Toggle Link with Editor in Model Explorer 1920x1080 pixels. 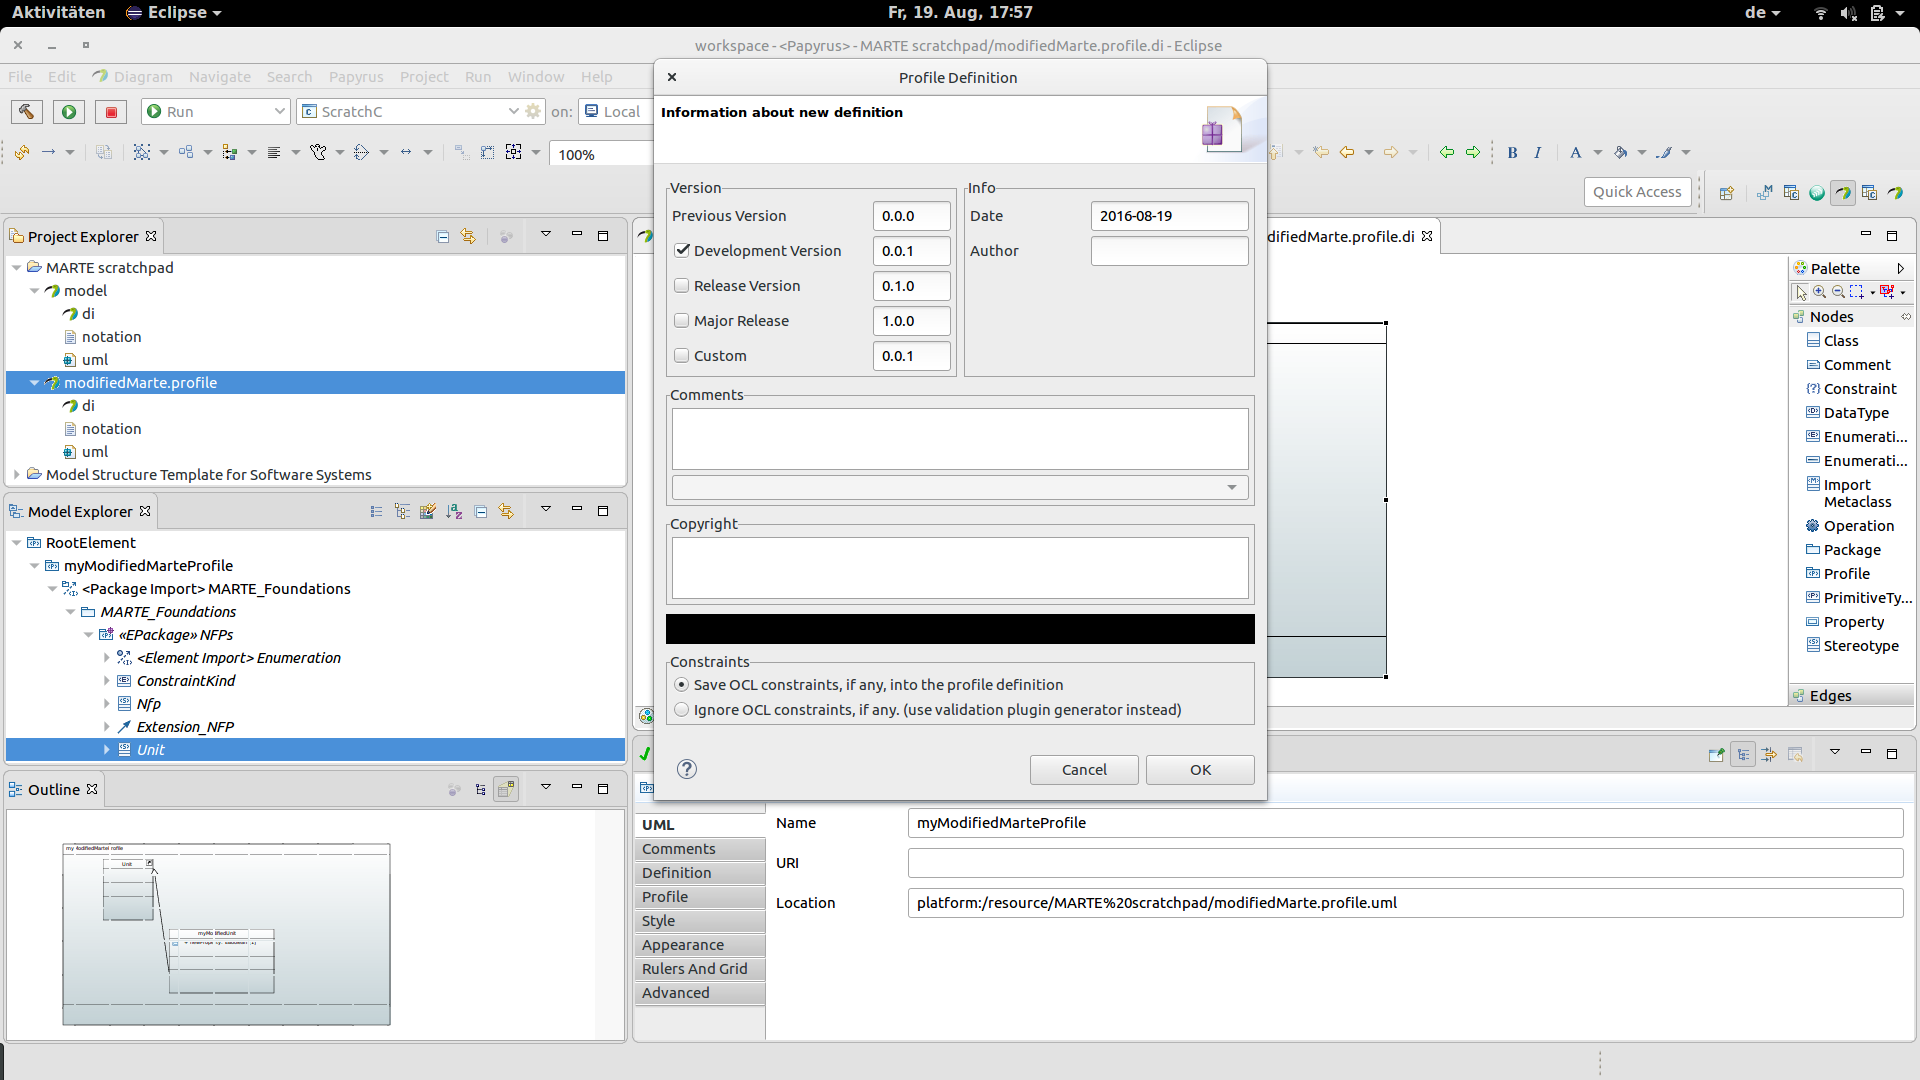point(506,512)
